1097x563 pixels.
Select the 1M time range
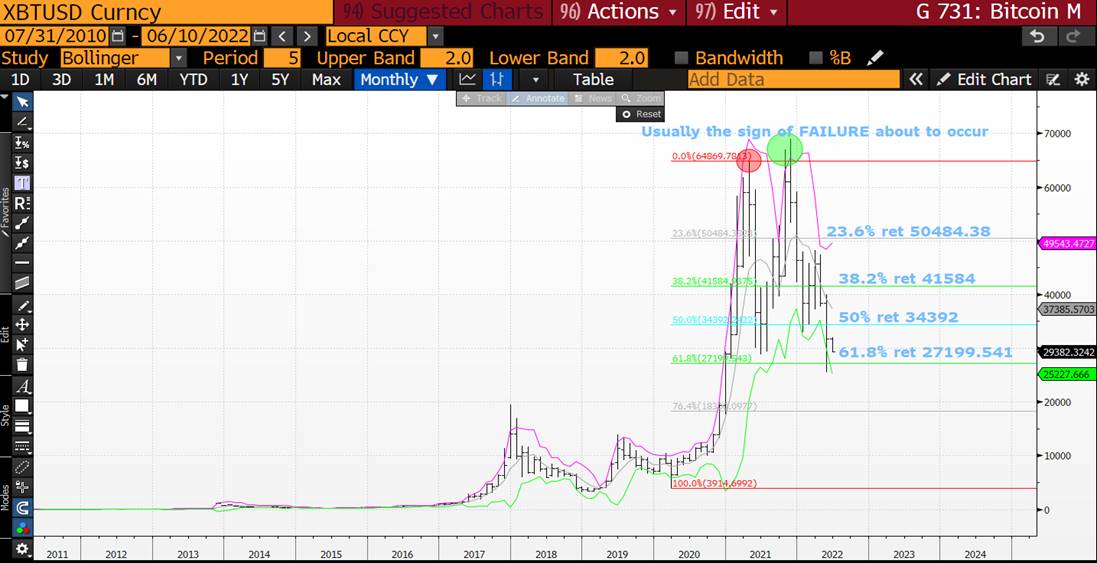click(x=104, y=80)
